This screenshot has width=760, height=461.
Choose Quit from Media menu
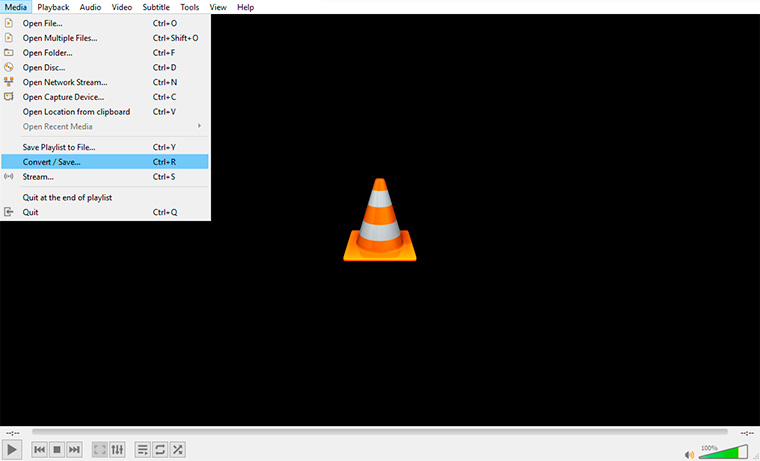pyautogui.click(x=105, y=212)
